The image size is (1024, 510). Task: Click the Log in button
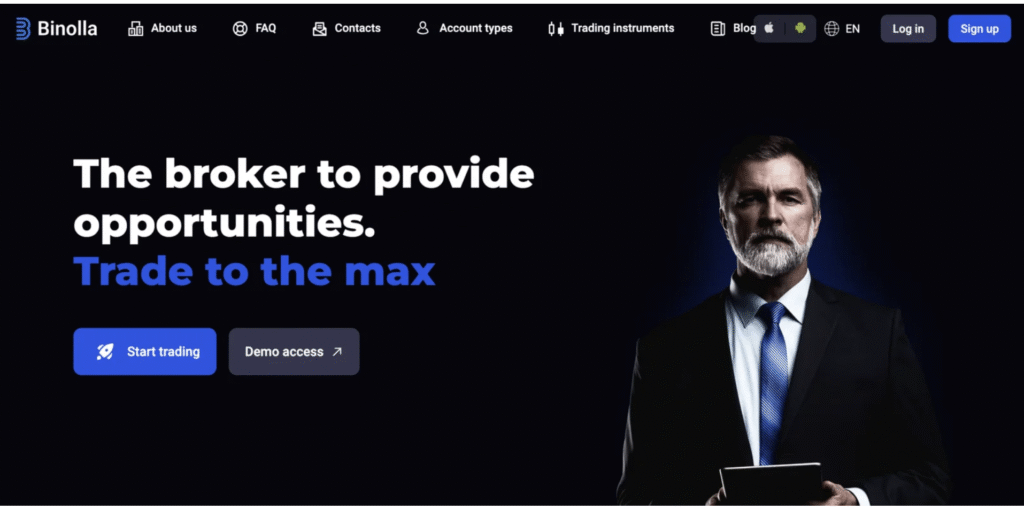[908, 29]
